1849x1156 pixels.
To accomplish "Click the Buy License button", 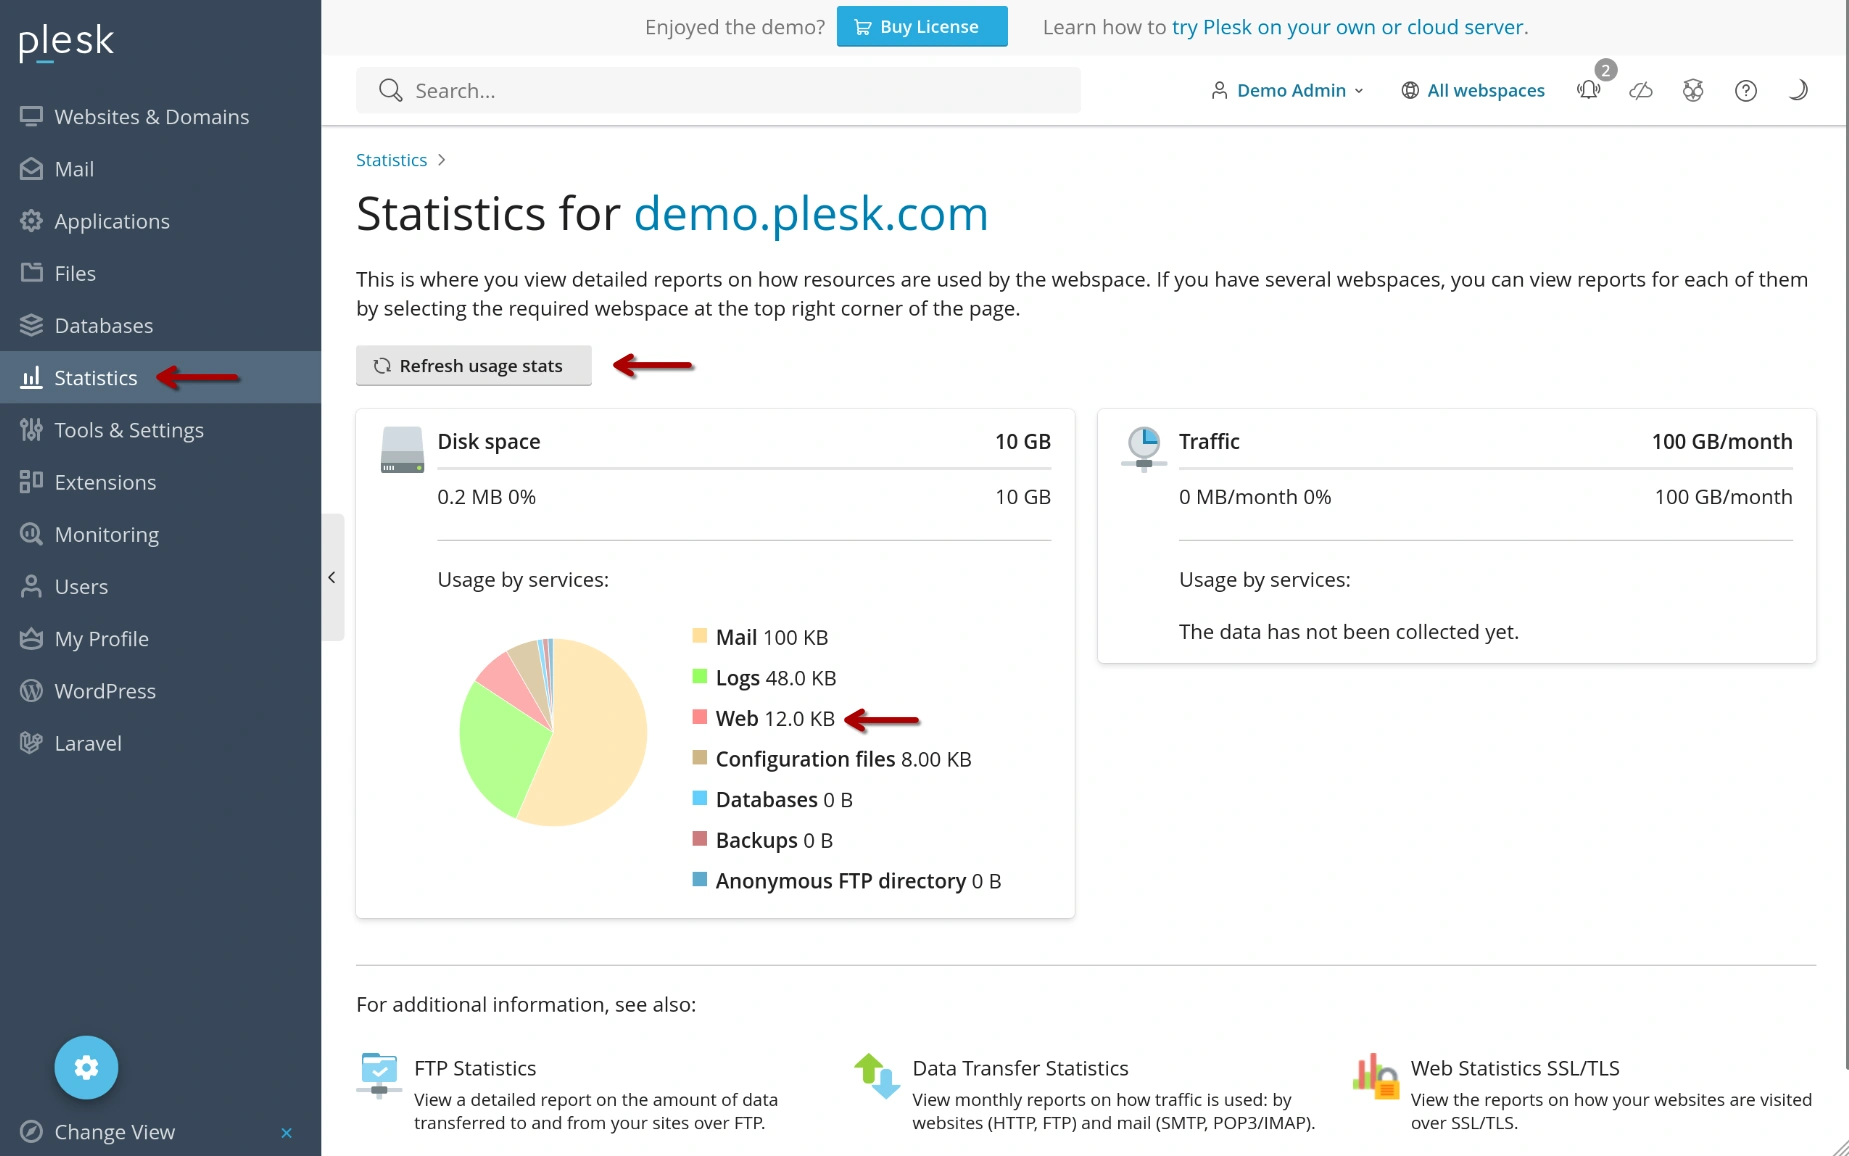I will (921, 27).
